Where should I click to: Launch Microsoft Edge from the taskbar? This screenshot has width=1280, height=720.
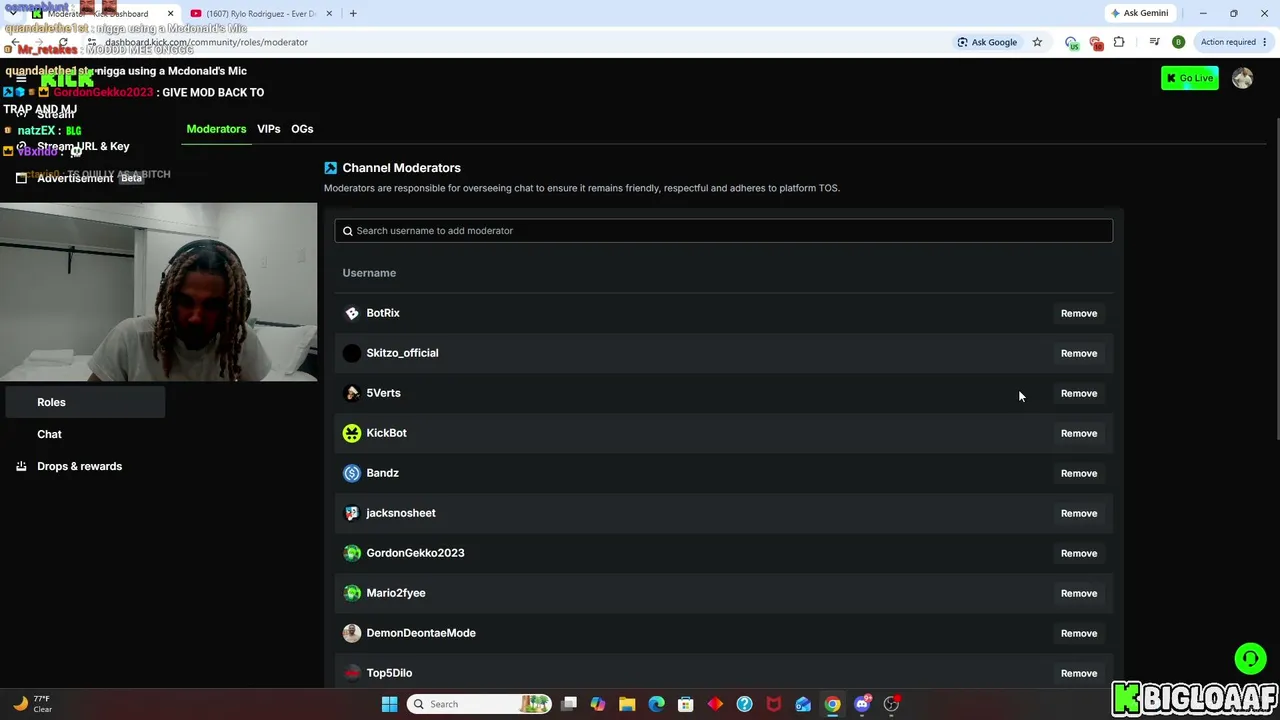click(656, 704)
